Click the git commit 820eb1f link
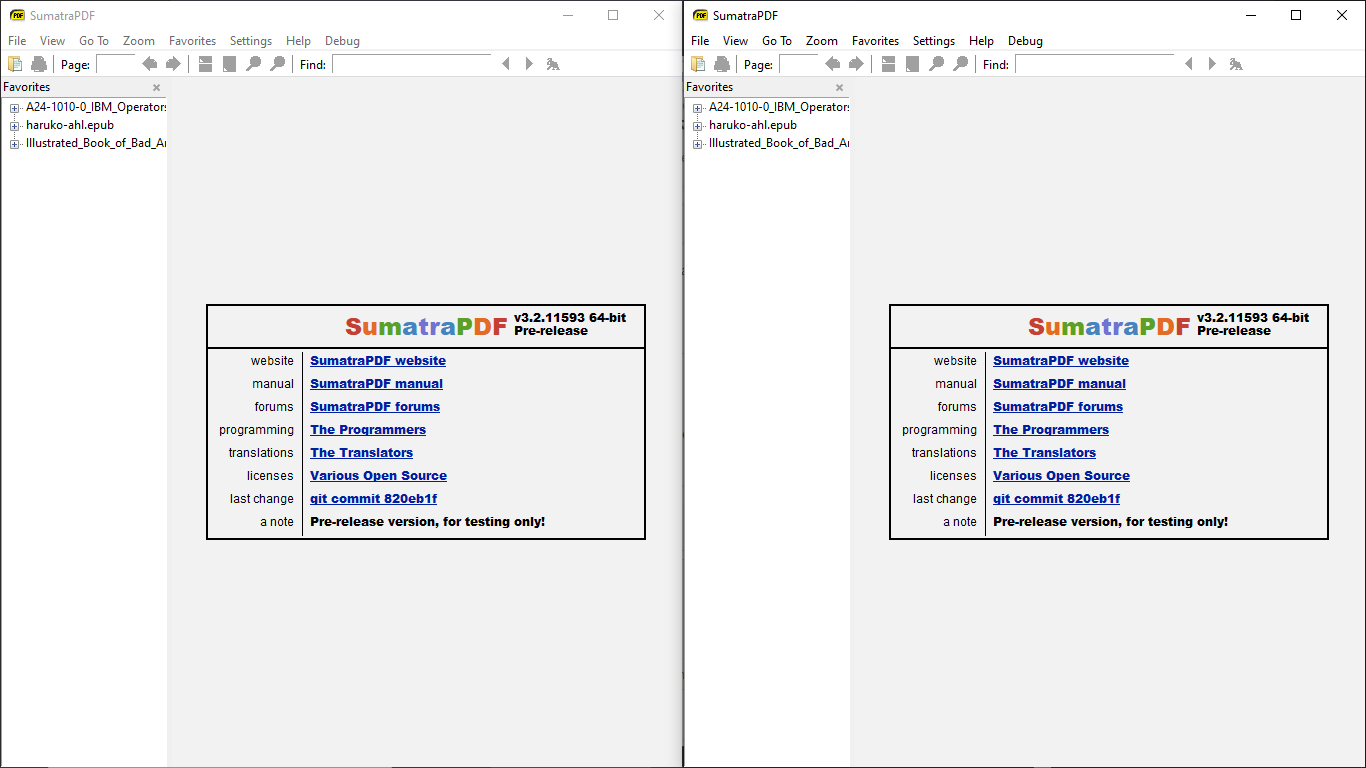Image resolution: width=1366 pixels, height=768 pixels. (373, 498)
